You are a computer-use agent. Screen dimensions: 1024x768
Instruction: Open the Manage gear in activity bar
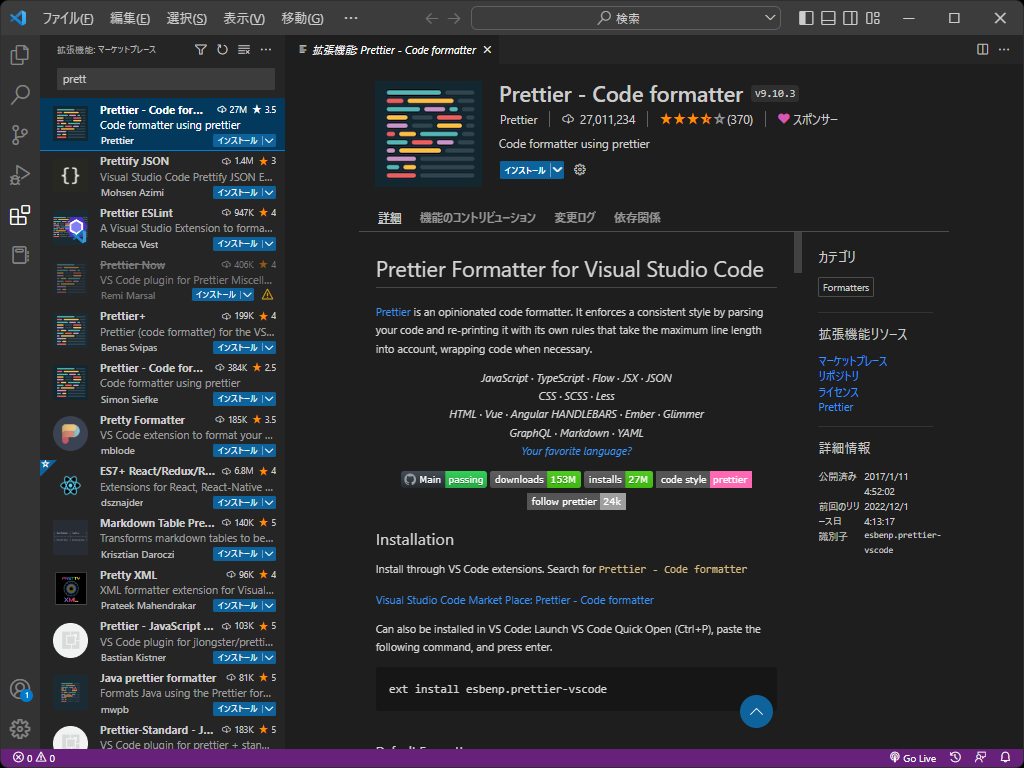(20, 729)
